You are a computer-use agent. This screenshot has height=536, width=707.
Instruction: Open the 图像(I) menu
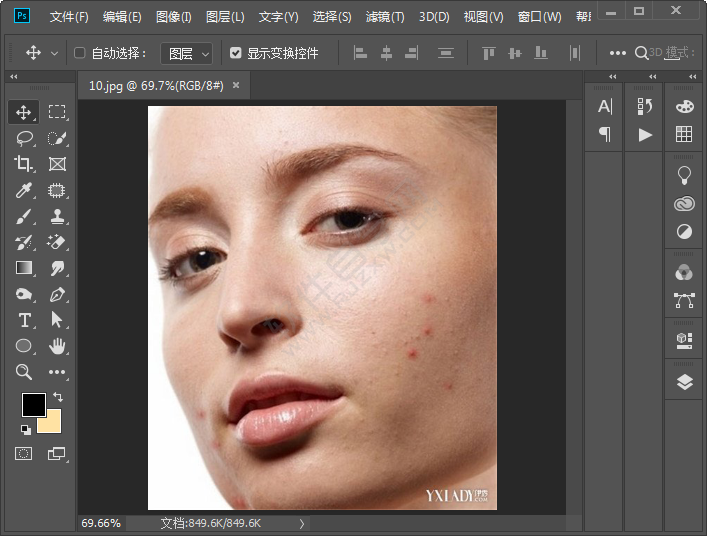coord(173,17)
